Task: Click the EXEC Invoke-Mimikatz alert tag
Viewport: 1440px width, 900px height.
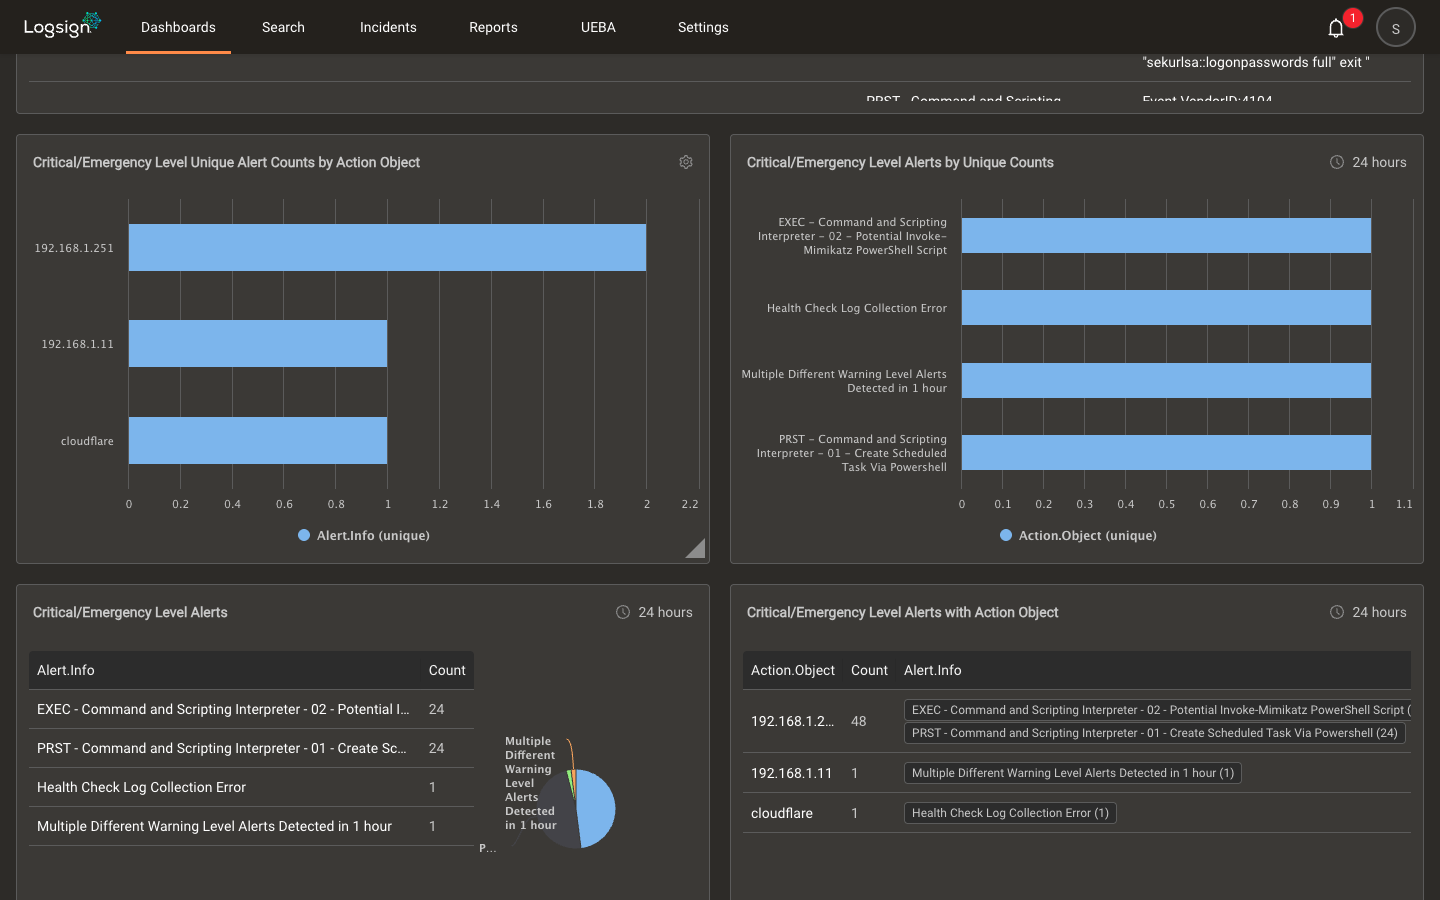Action: tap(1157, 710)
